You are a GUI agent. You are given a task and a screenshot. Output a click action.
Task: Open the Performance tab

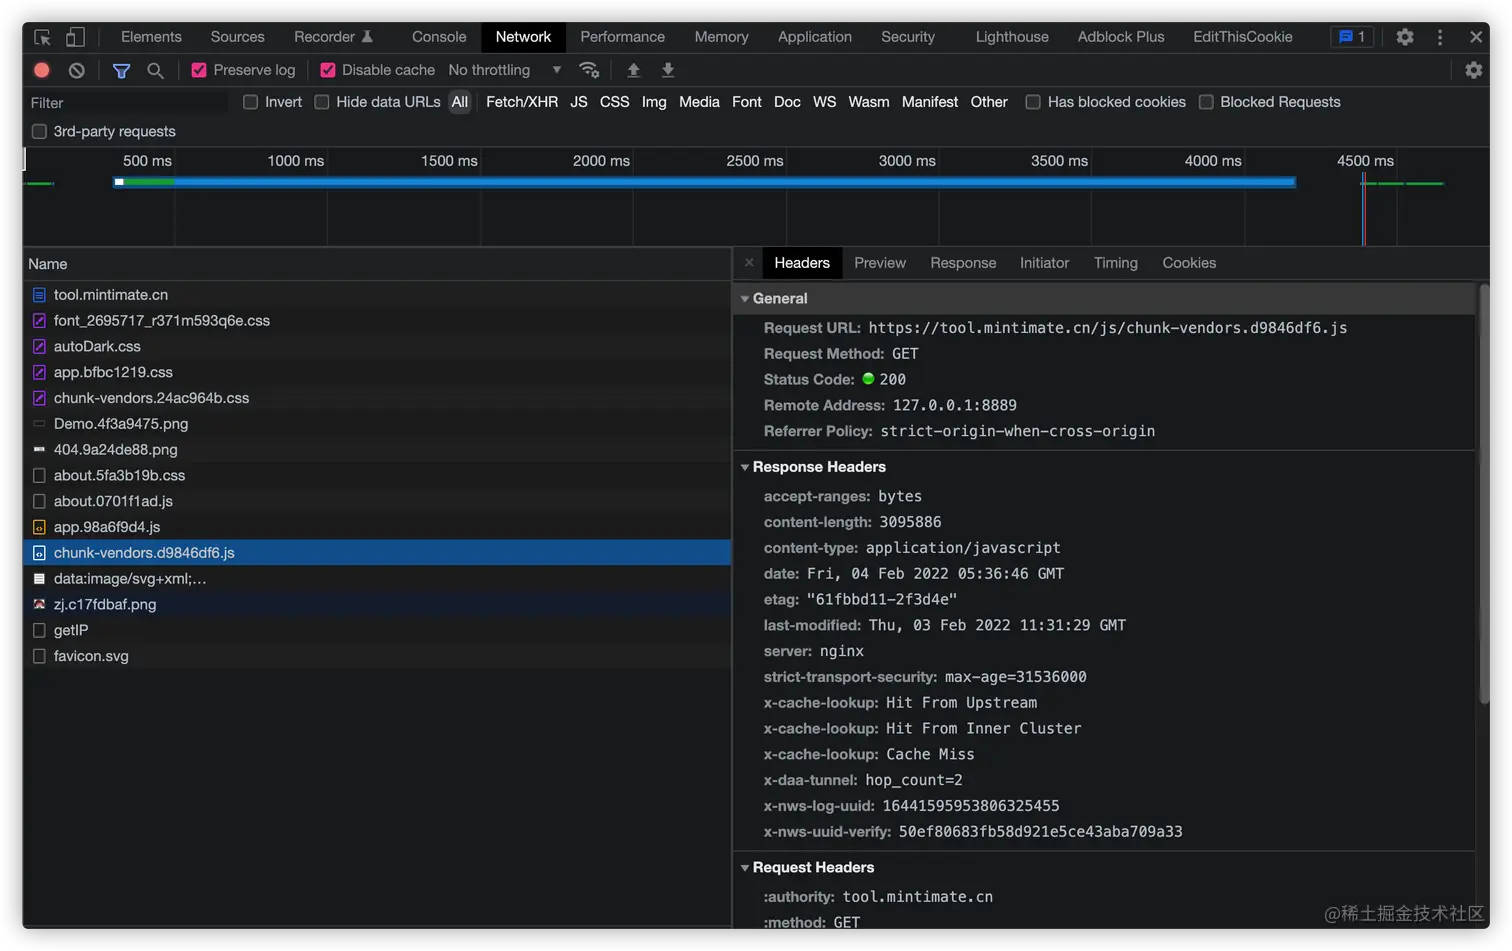(x=622, y=37)
